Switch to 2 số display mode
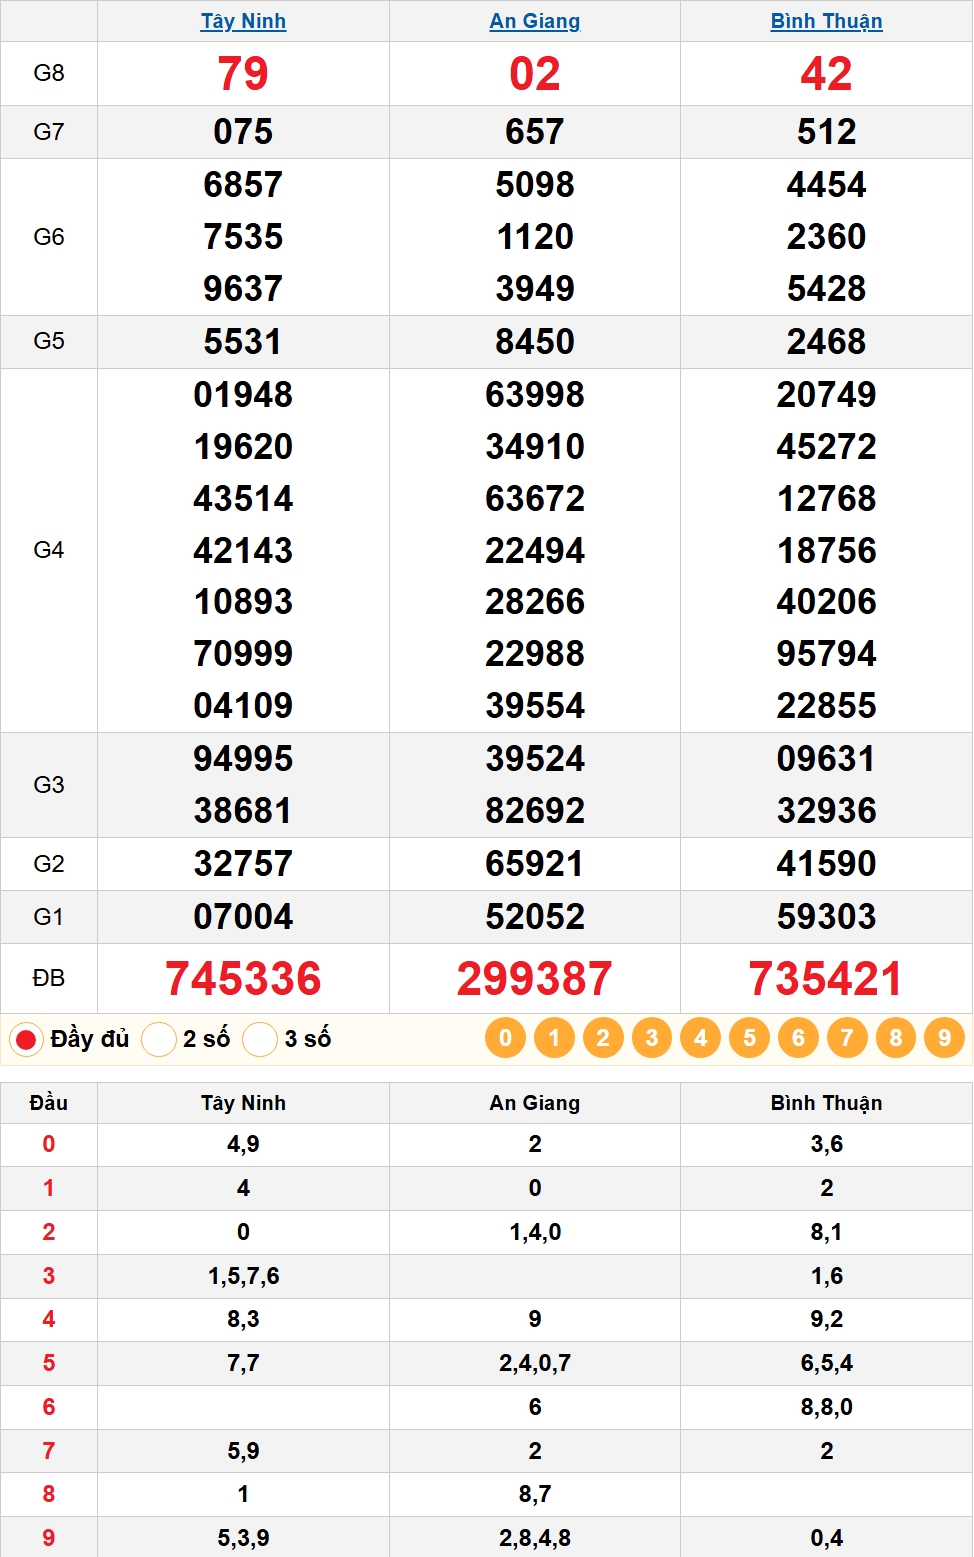 (159, 1040)
